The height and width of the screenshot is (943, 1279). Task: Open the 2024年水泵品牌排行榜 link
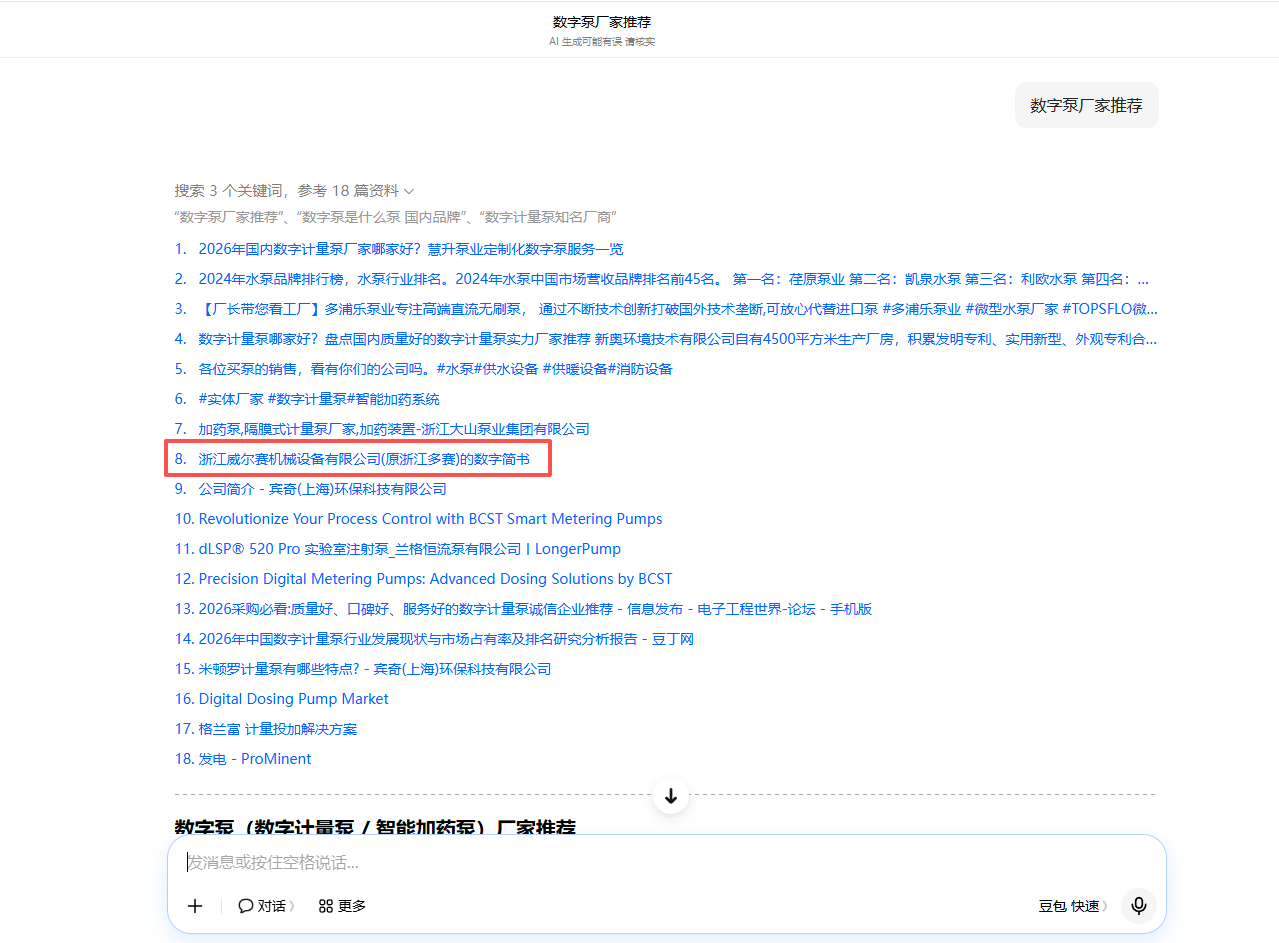coord(674,279)
